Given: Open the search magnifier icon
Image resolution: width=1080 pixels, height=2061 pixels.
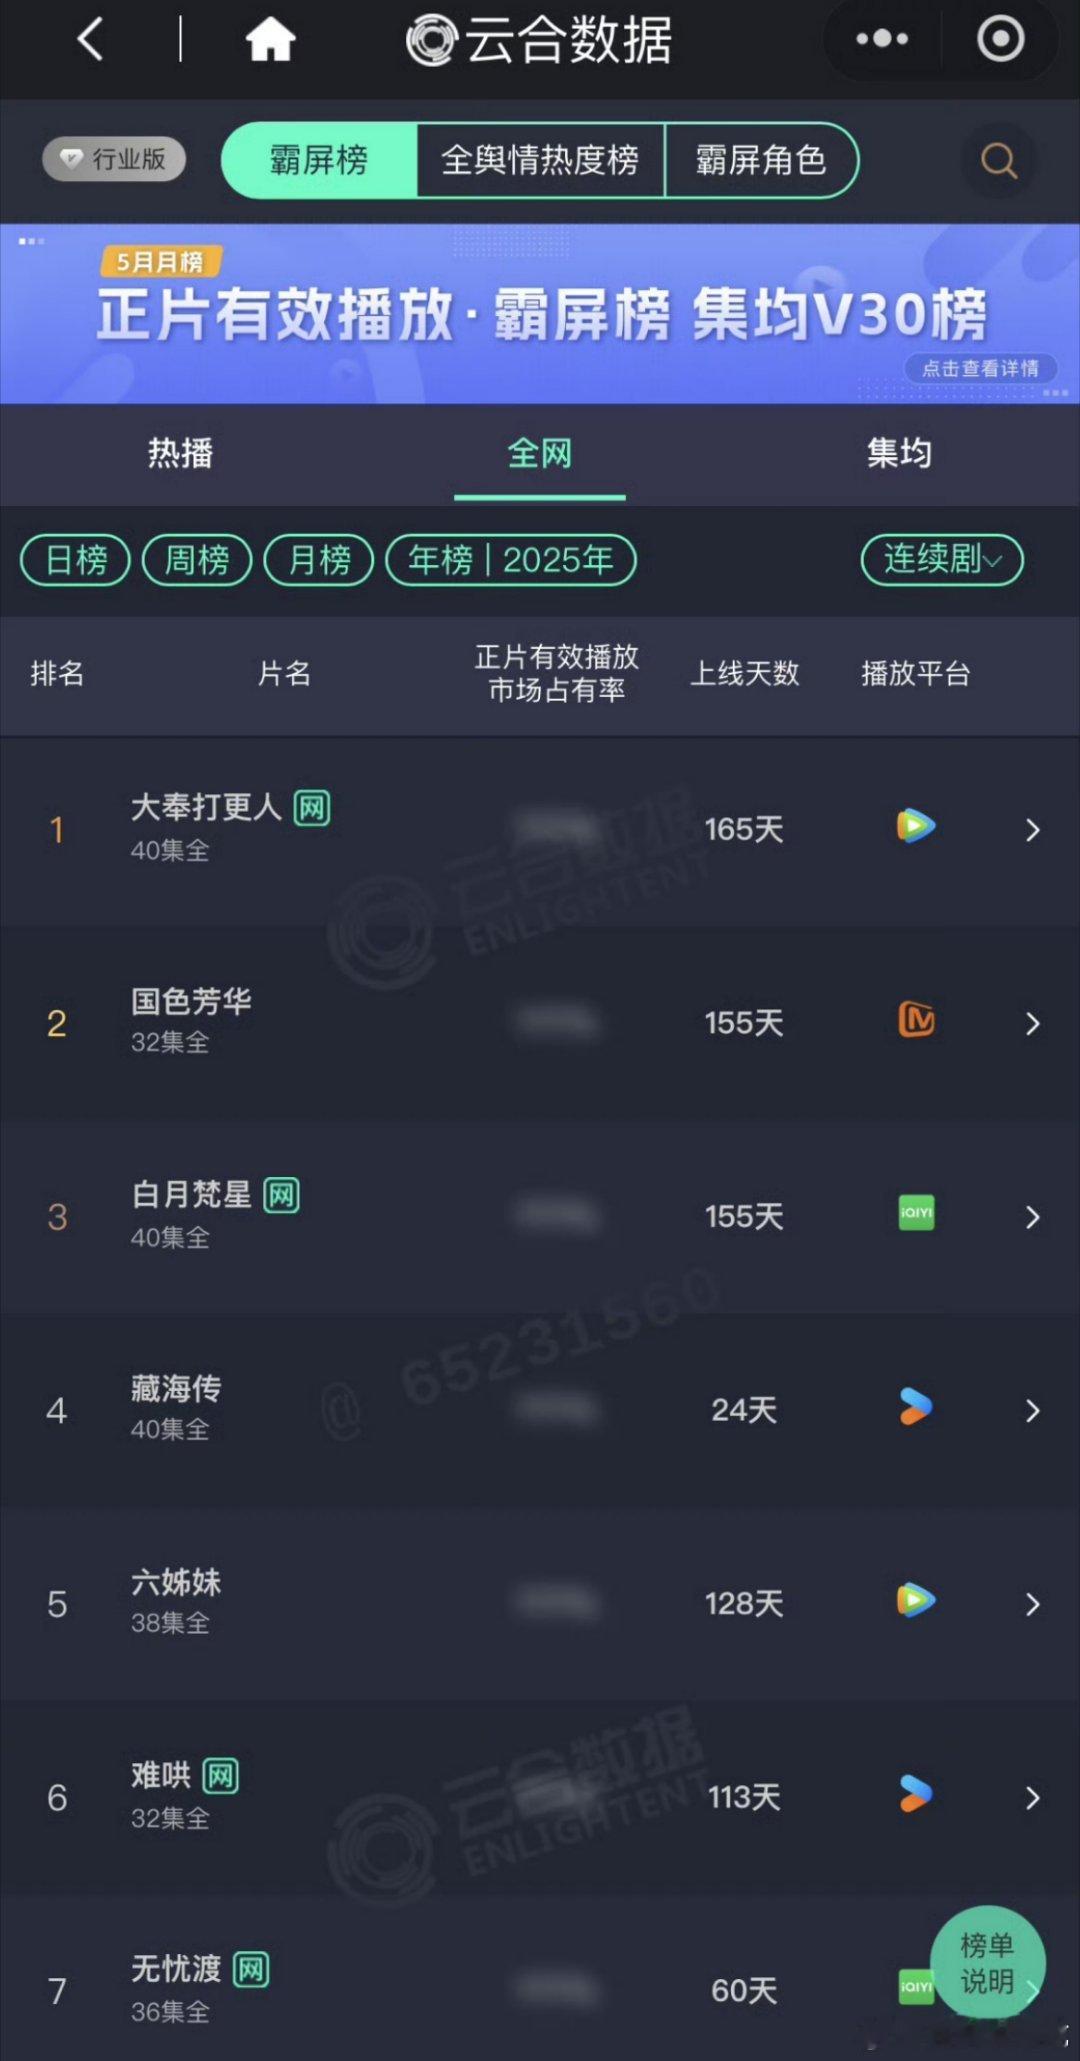Looking at the screenshot, I should (998, 160).
